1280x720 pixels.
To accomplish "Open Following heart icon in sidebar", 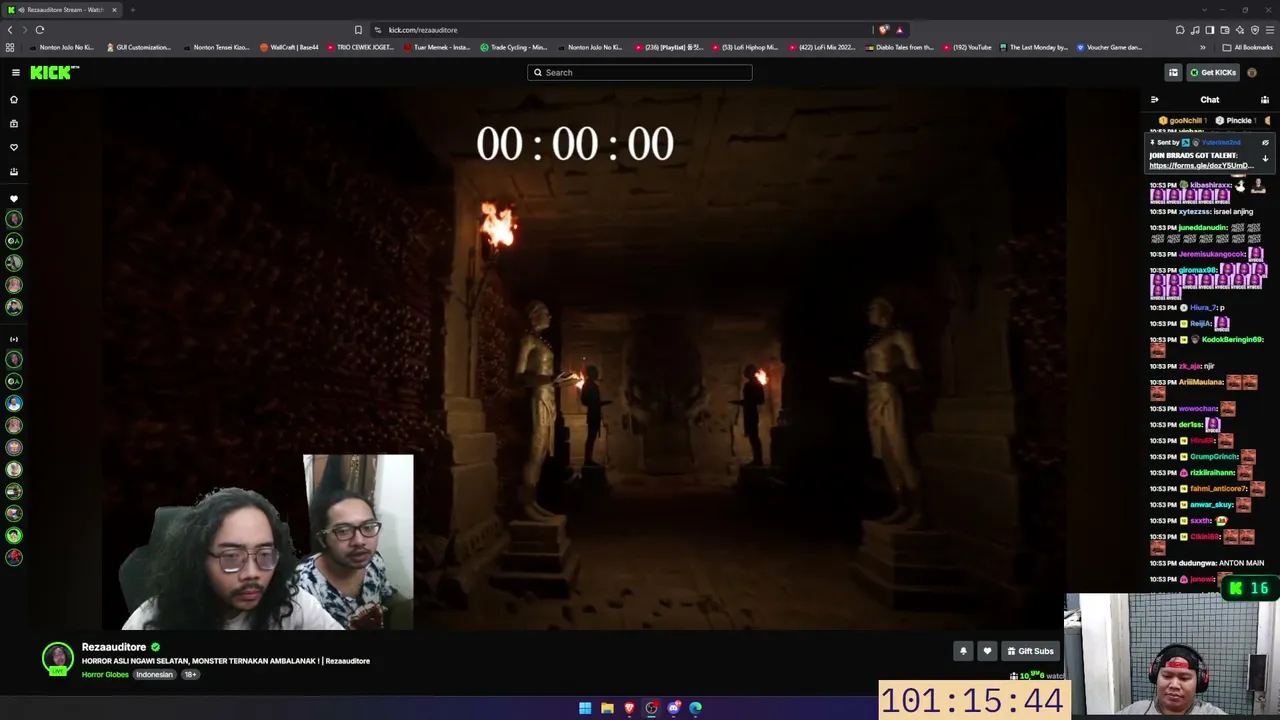I will (x=14, y=147).
